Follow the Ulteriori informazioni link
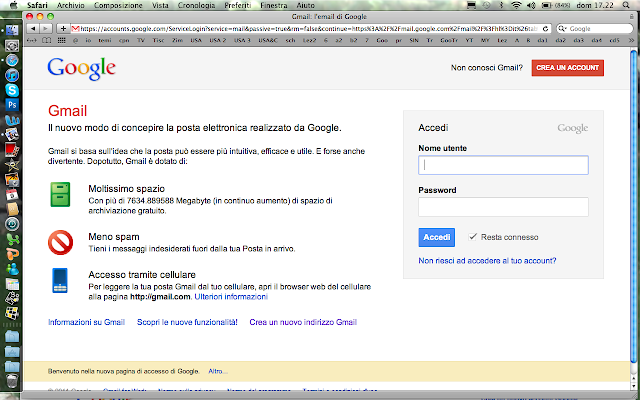The image size is (640, 400). click(231, 297)
